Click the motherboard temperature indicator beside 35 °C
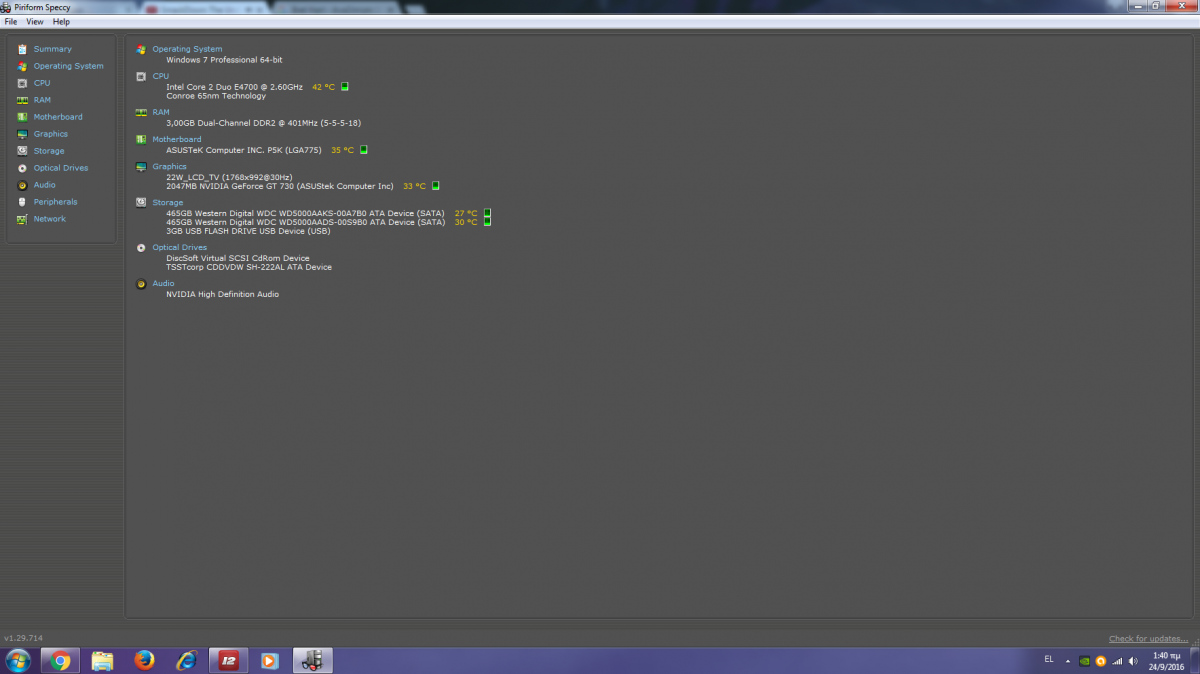The height and width of the screenshot is (674, 1200). coord(364,150)
